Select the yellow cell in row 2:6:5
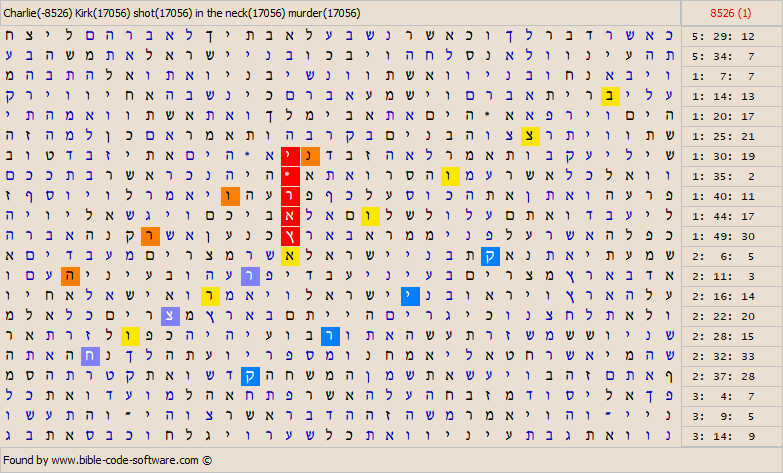Screen dimensions: 783x473 point(290,256)
